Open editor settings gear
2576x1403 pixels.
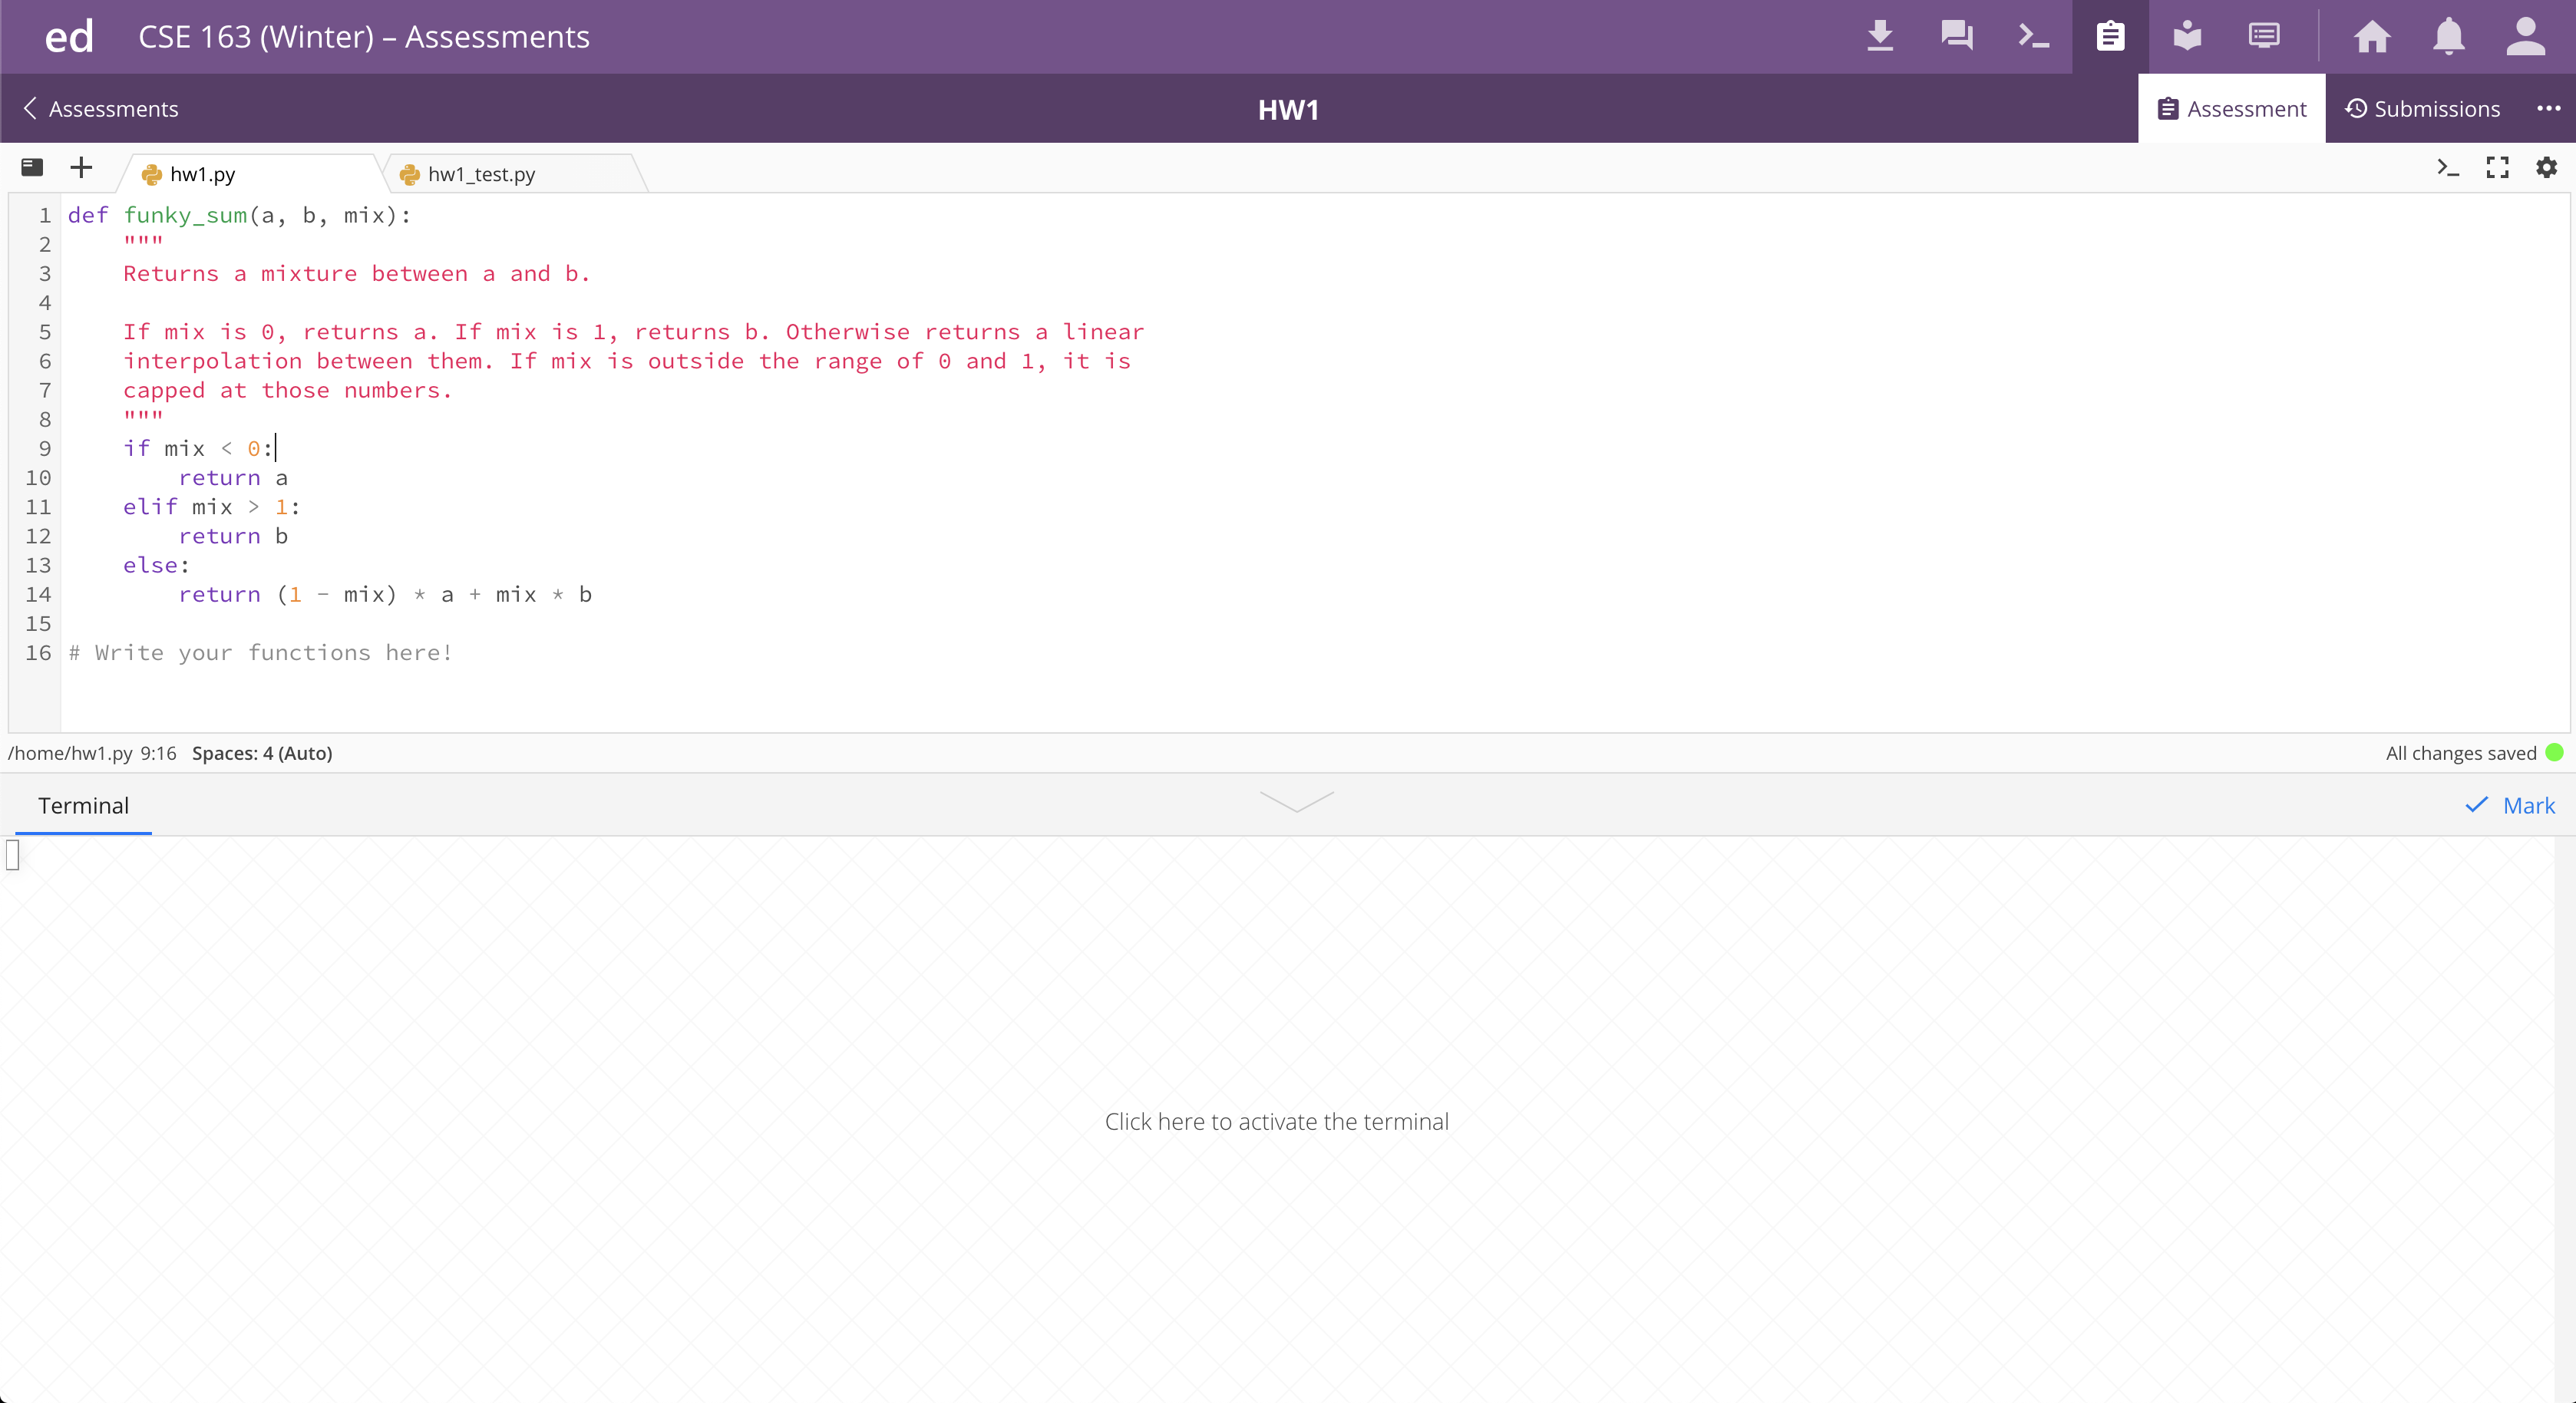pyautogui.click(x=2546, y=167)
